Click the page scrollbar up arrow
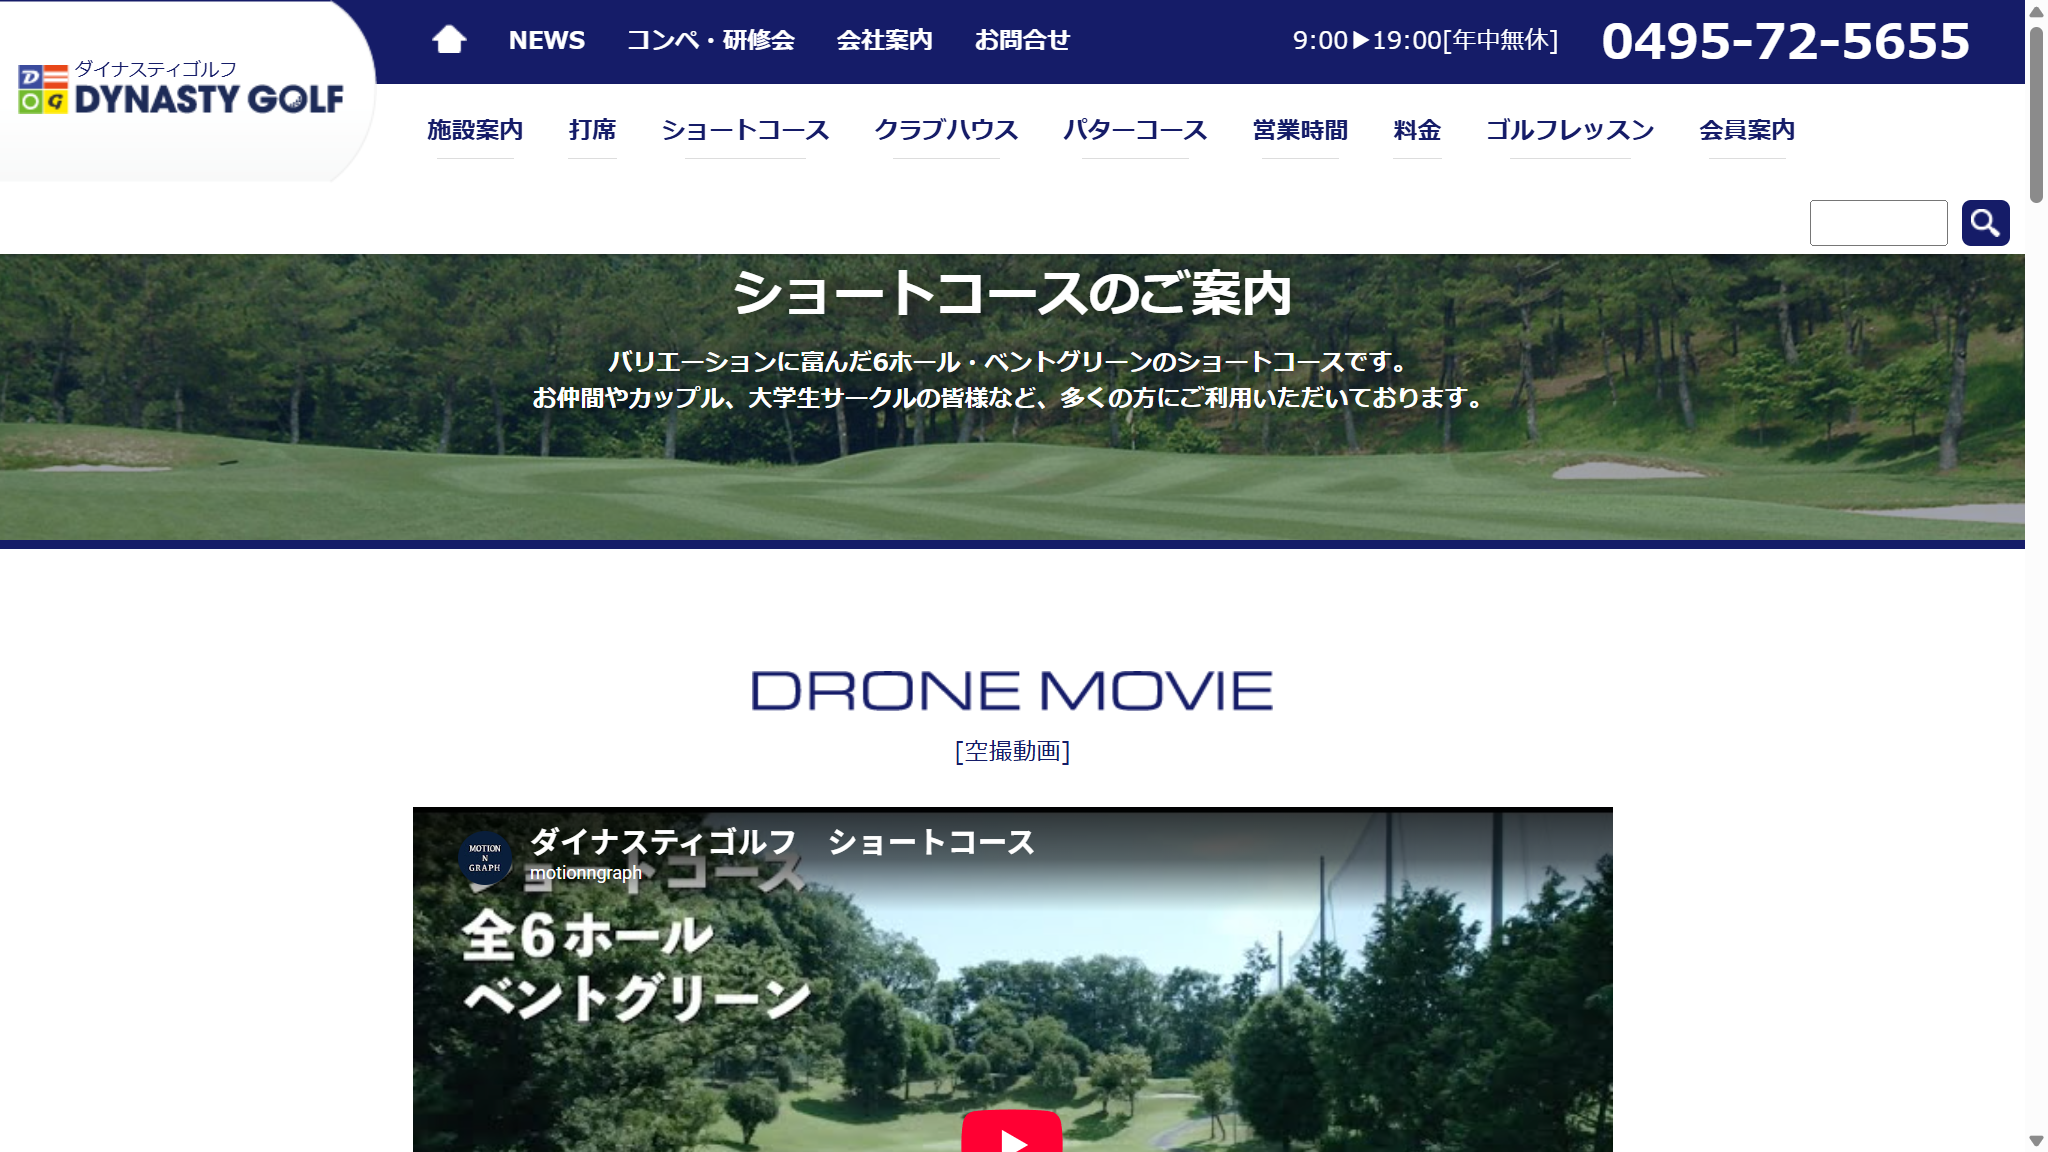 [2036, 12]
